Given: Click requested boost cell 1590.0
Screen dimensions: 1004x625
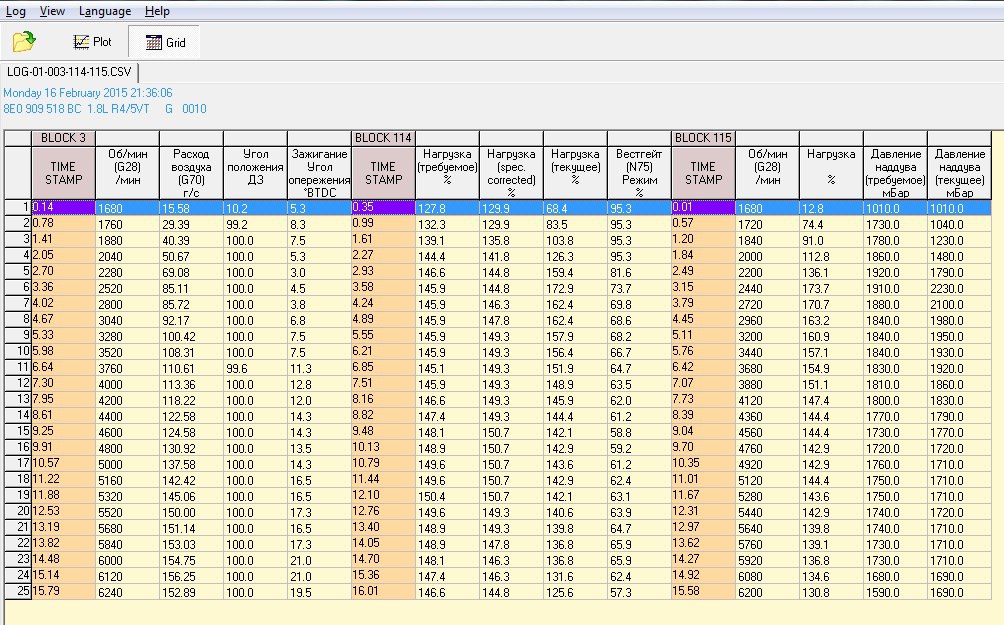Looking at the screenshot, I should click(x=895, y=592).
